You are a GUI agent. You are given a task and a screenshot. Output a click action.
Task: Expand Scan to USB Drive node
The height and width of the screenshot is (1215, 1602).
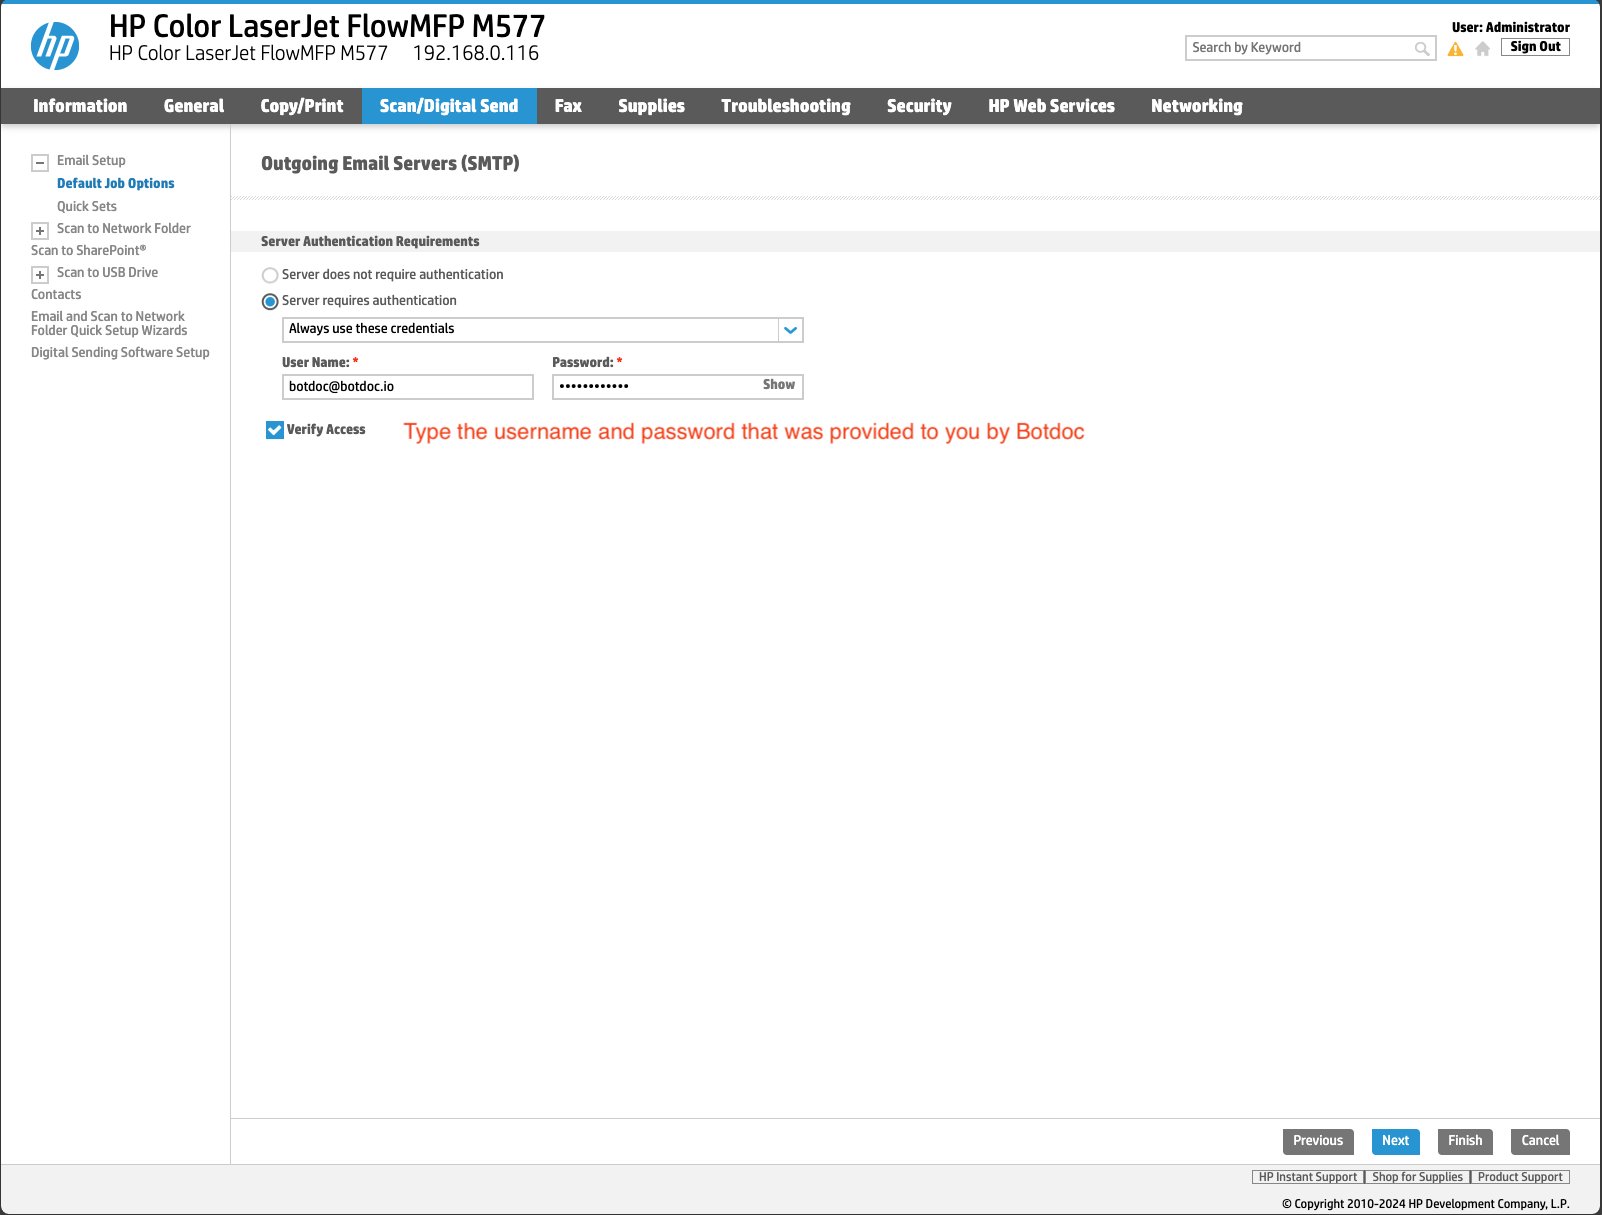[x=40, y=275]
